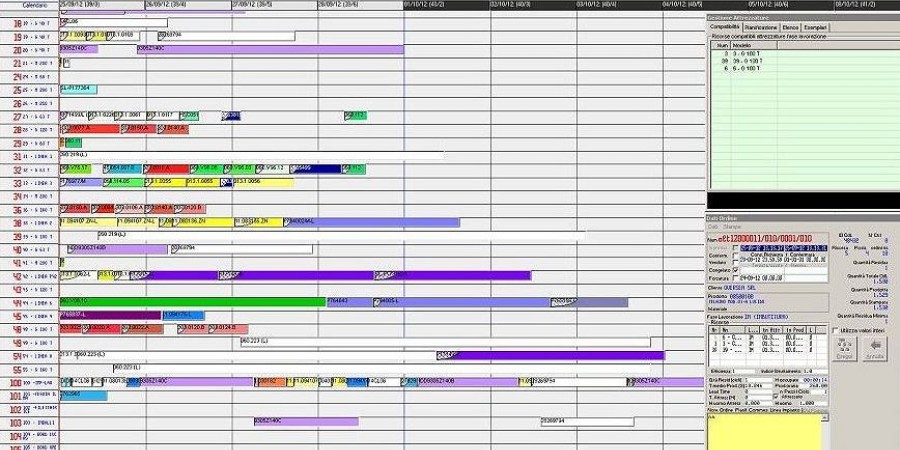Click the 01/10/12 date column header
The width and height of the screenshot is (900, 450).
447,5
